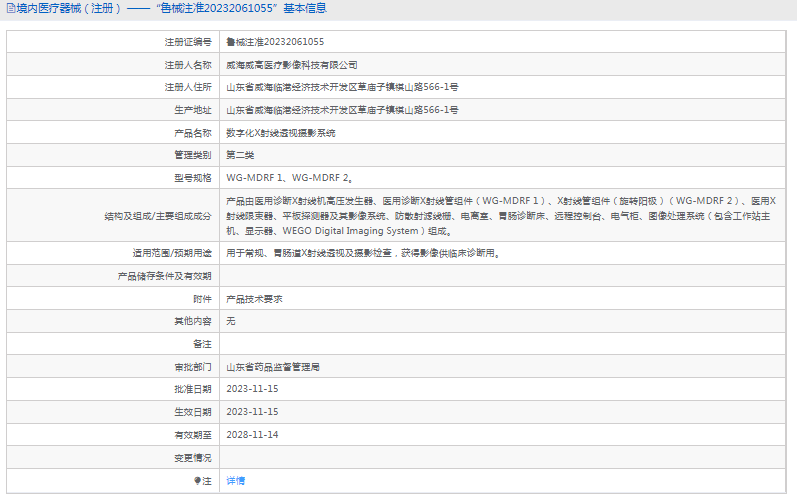The height and width of the screenshot is (497, 797).
Task: Click the 备注 row label
Action: (x=202, y=344)
